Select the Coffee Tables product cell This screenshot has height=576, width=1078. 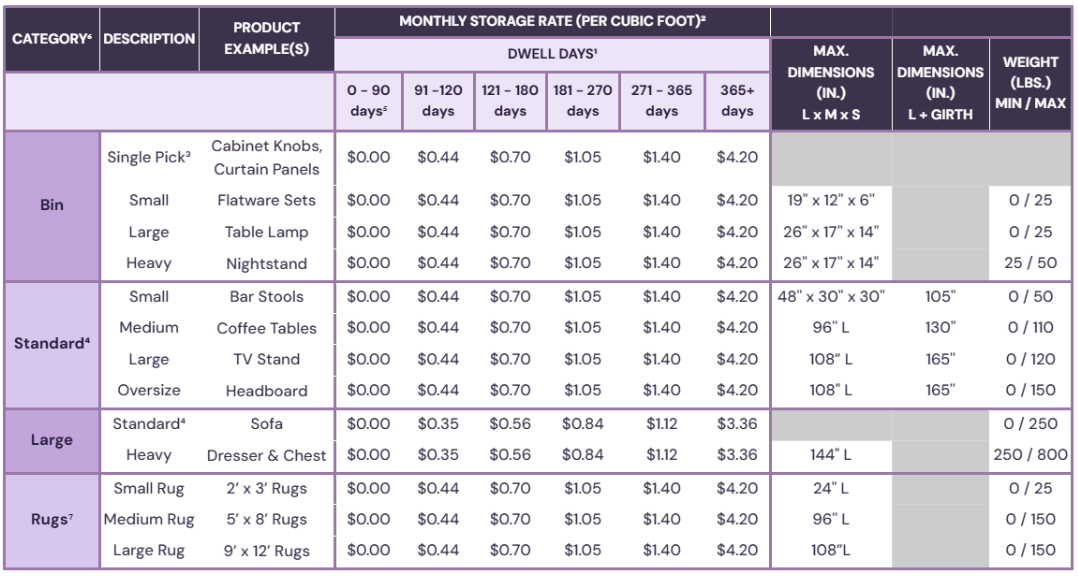(x=266, y=328)
